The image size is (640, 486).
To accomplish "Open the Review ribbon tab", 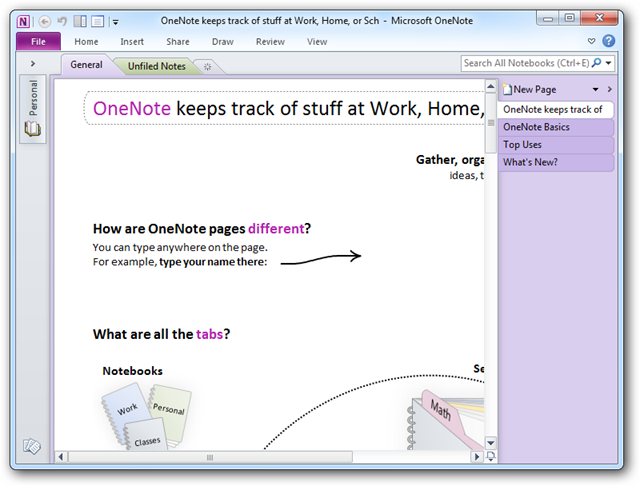I will [270, 42].
